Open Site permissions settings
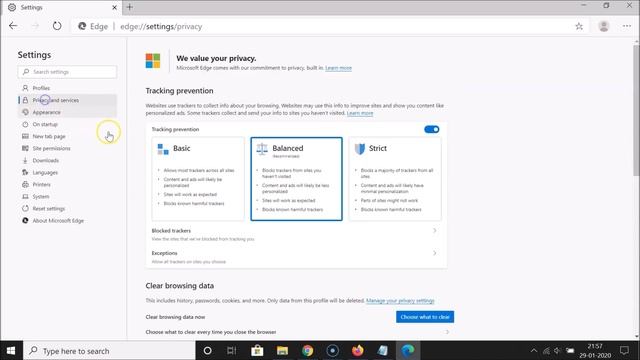Screen dimensions: 640x360 67,148
